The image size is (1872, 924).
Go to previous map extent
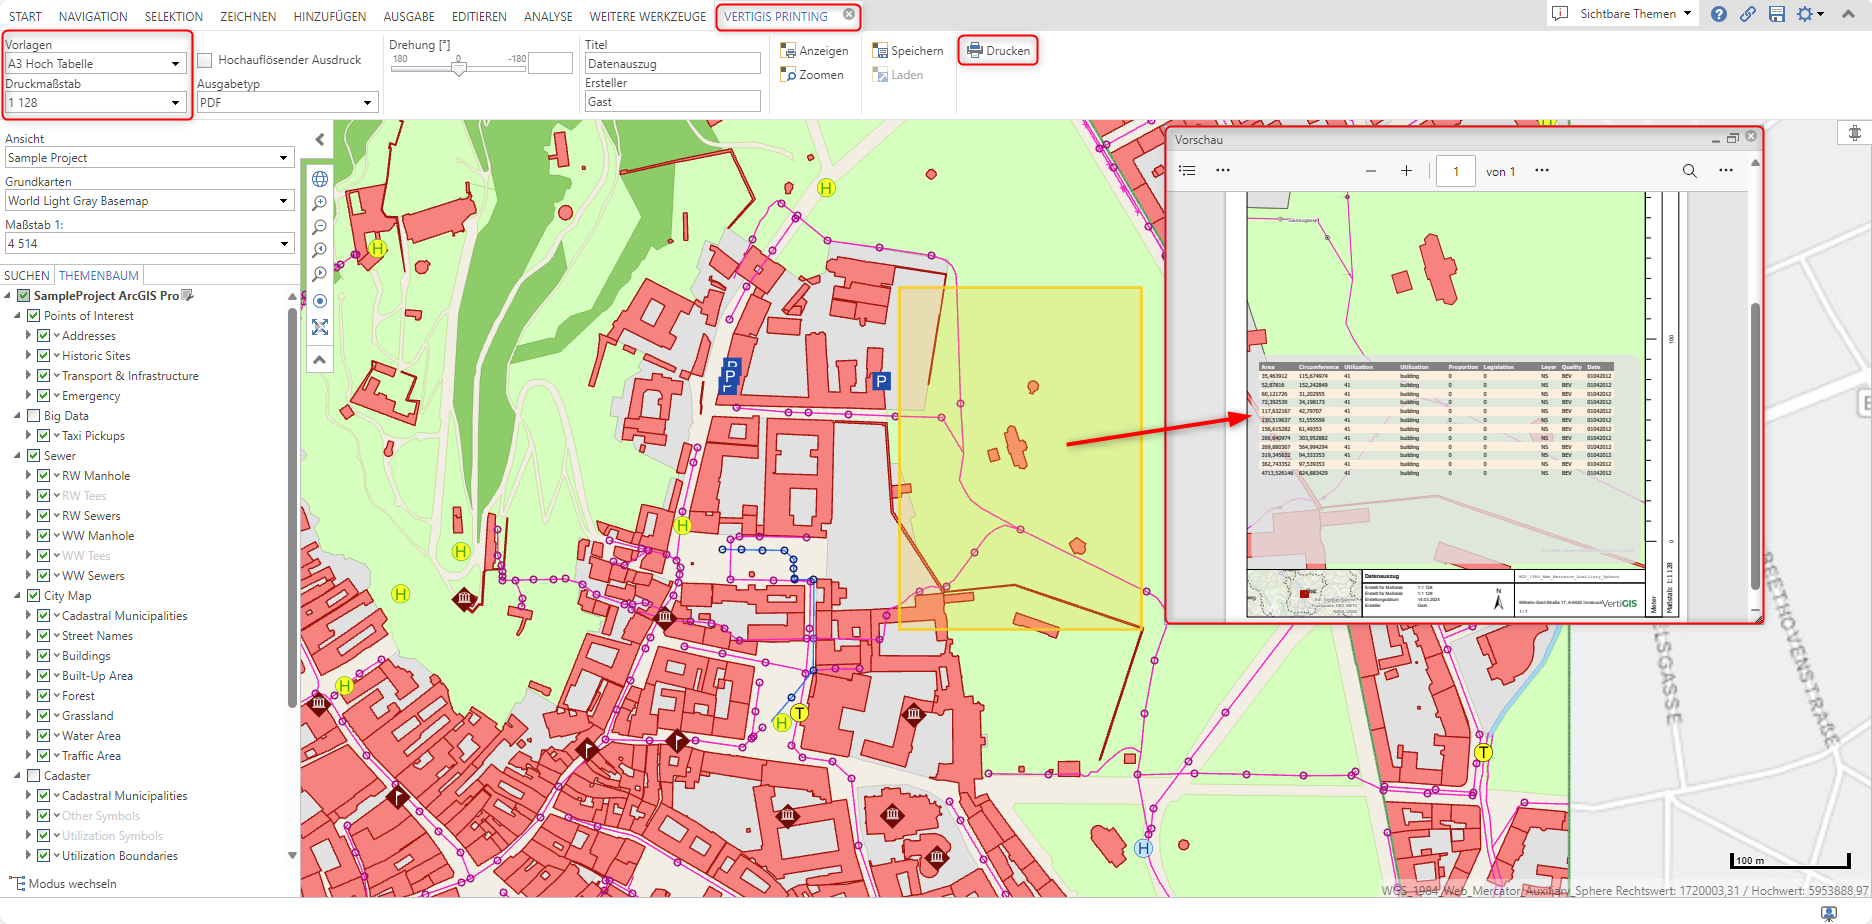(320, 251)
